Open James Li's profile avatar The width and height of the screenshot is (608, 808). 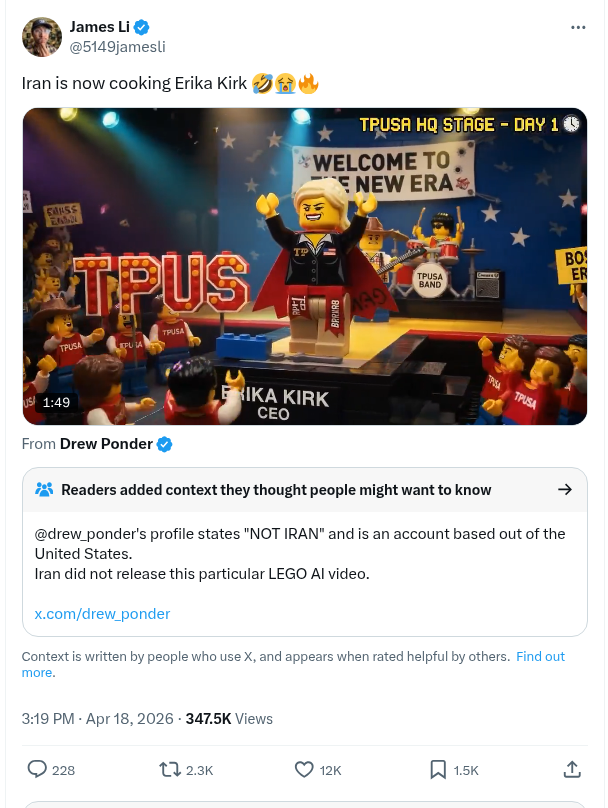point(42,37)
